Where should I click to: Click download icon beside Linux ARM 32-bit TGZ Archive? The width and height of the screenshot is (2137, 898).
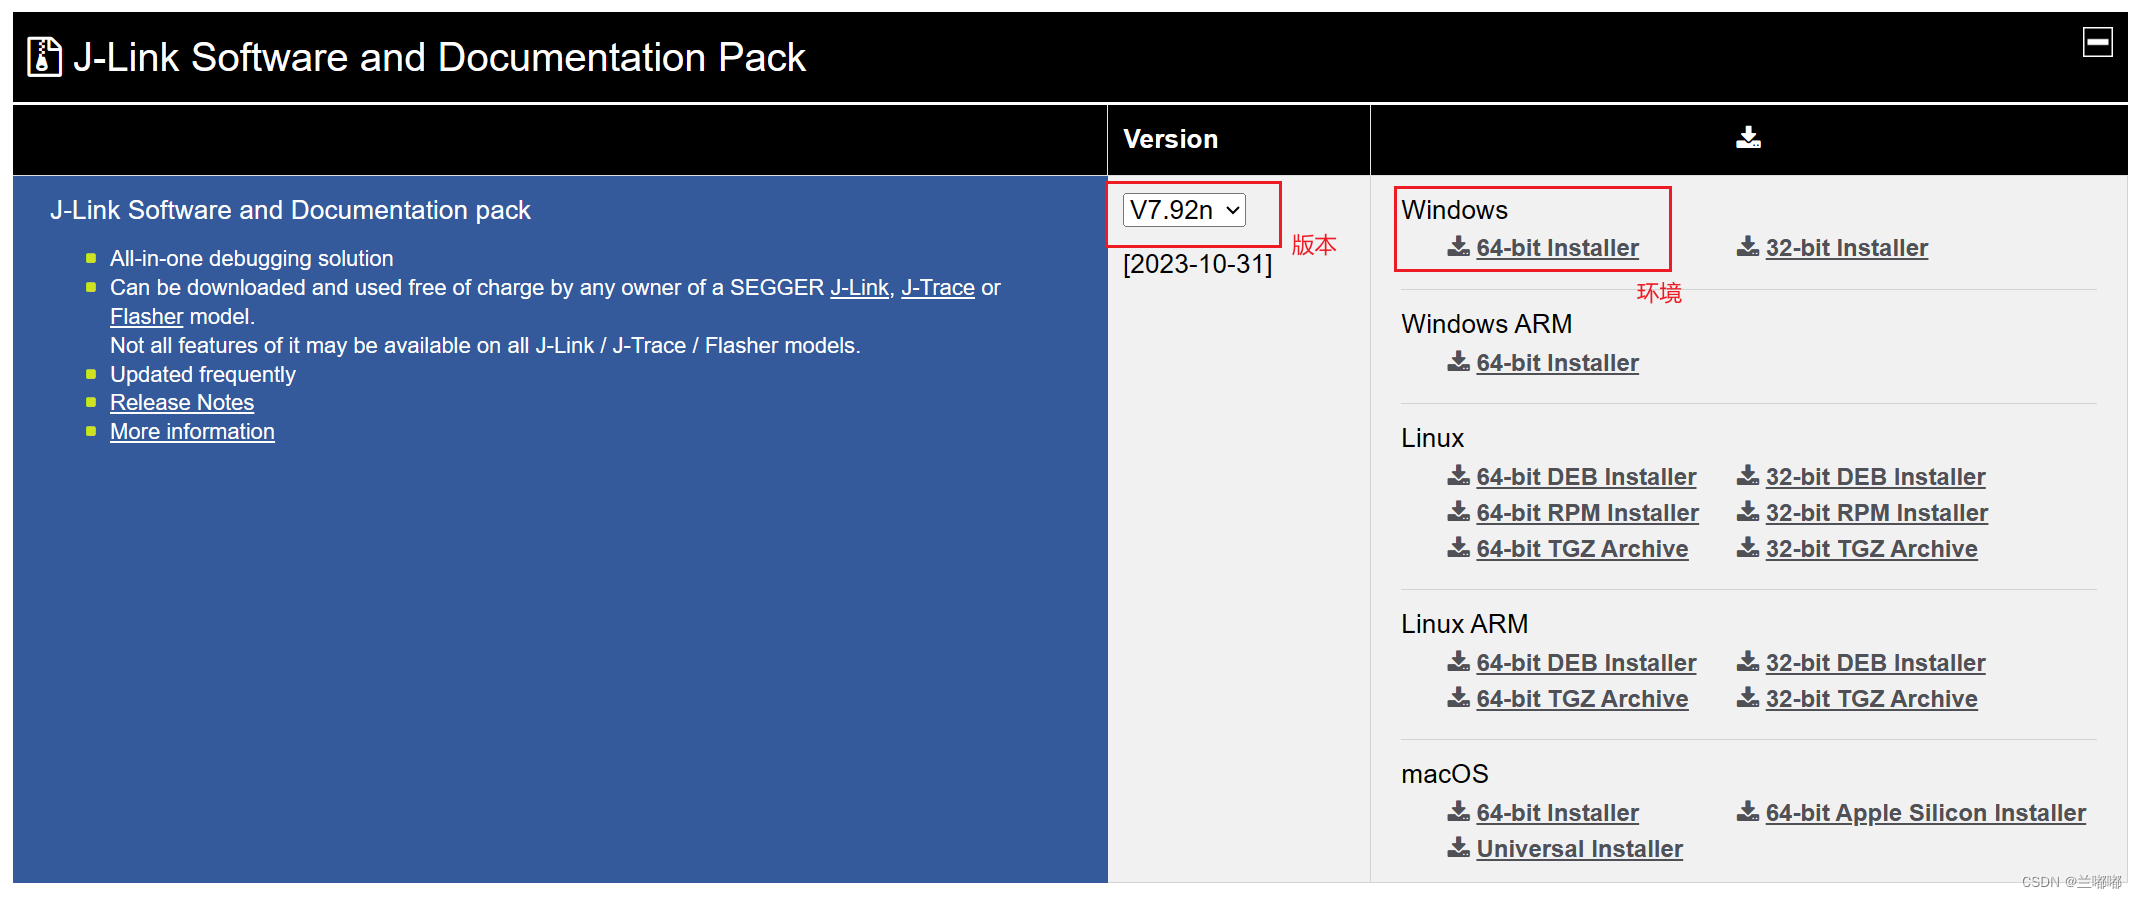(1748, 697)
